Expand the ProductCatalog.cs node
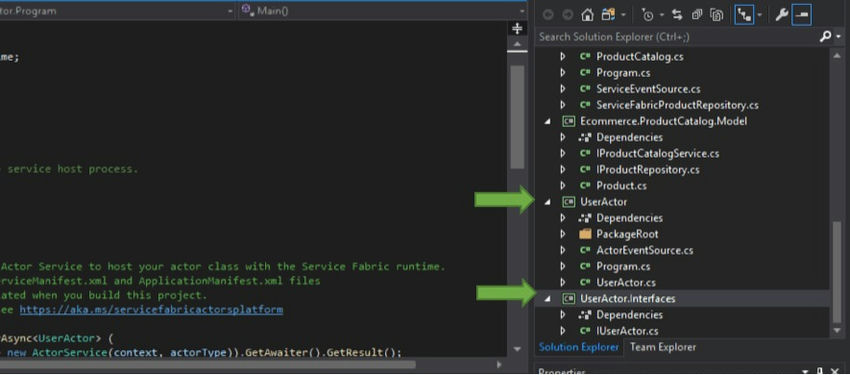Screen dimensions: 850x375 (563, 56)
